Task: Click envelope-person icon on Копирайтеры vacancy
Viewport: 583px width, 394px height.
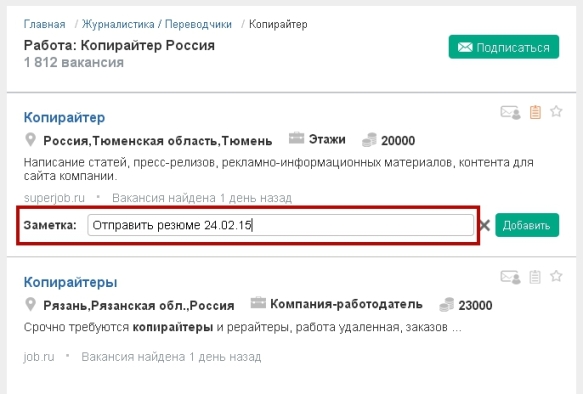Action: tap(510, 277)
